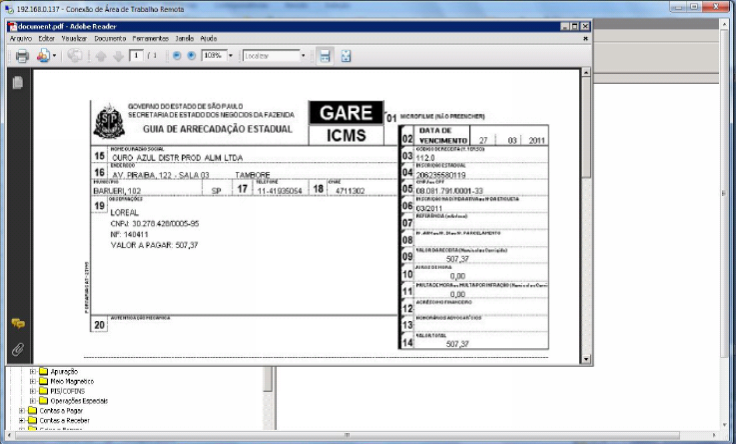Click the collaborate people-and-page icon
Viewport: 739px width, 445px height.
[43, 56]
